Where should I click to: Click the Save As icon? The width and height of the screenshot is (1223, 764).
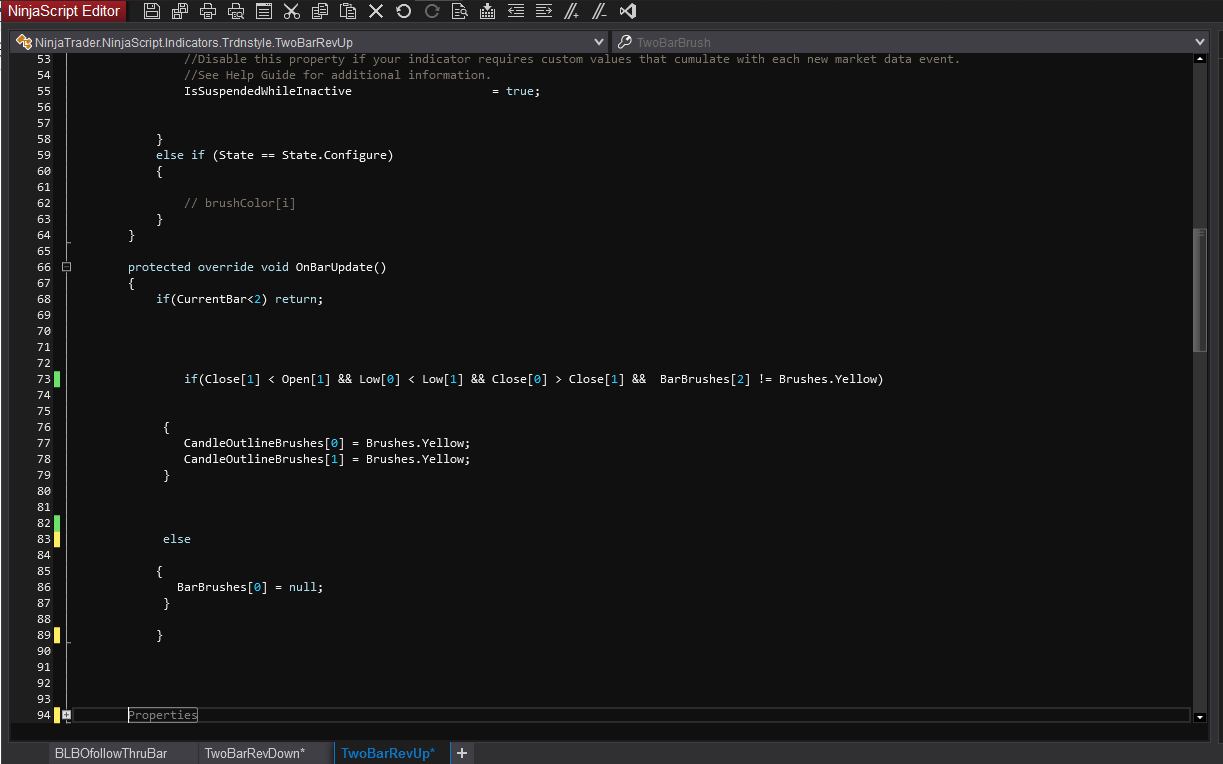[180, 11]
